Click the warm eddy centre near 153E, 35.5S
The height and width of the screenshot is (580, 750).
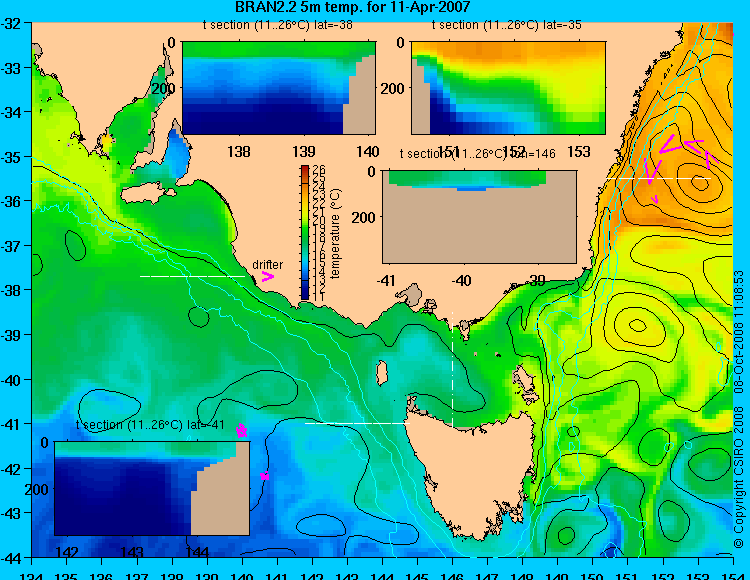pos(700,183)
